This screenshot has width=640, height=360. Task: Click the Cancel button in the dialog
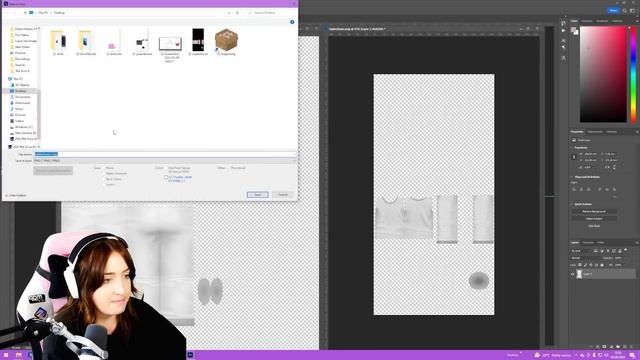tap(283, 195)
